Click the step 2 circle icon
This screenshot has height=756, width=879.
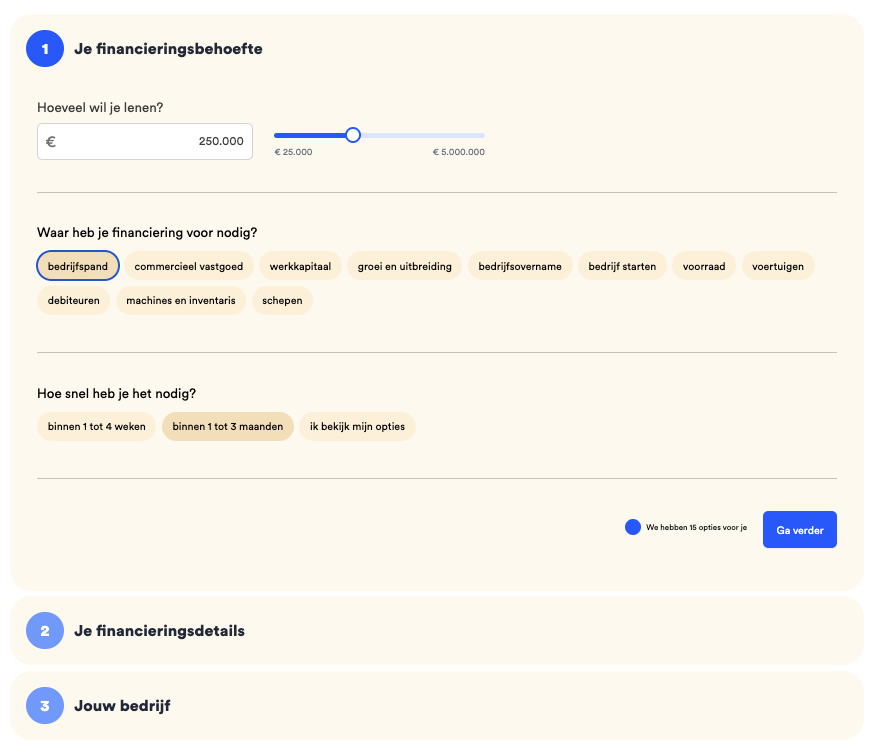pos(45,630)
